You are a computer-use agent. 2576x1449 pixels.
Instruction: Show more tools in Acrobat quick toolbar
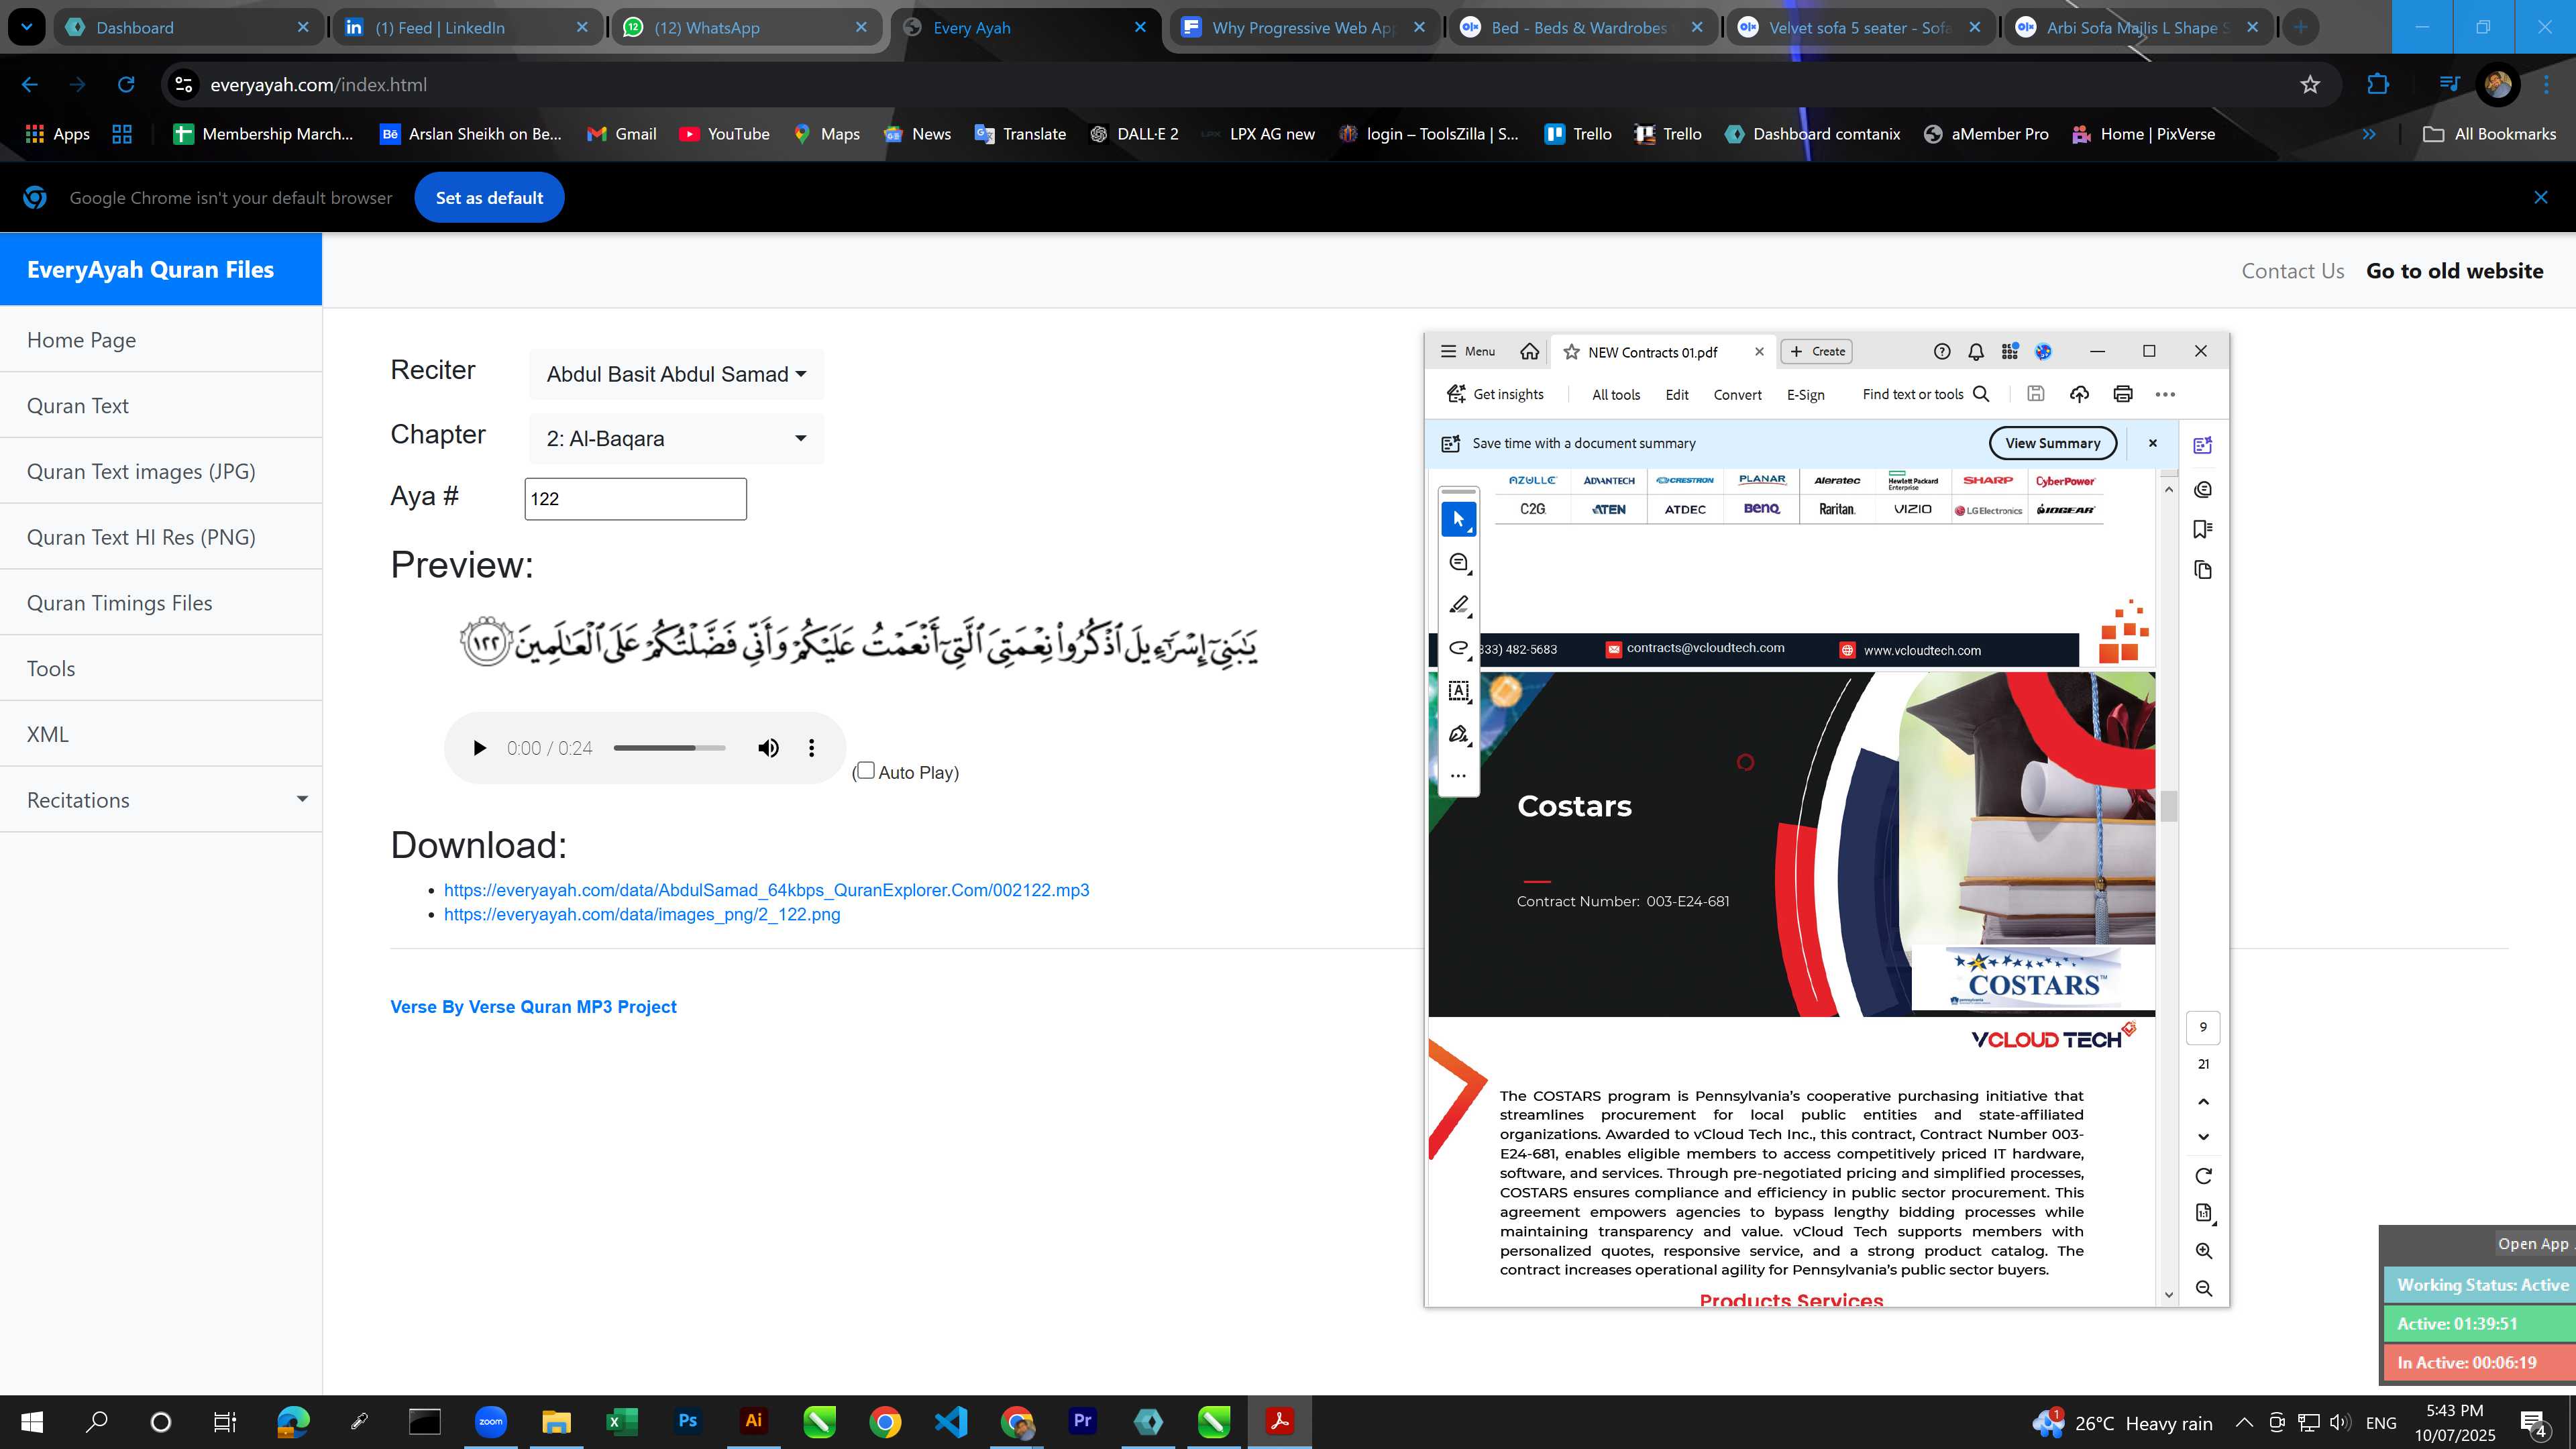(x=1458, y=776)
